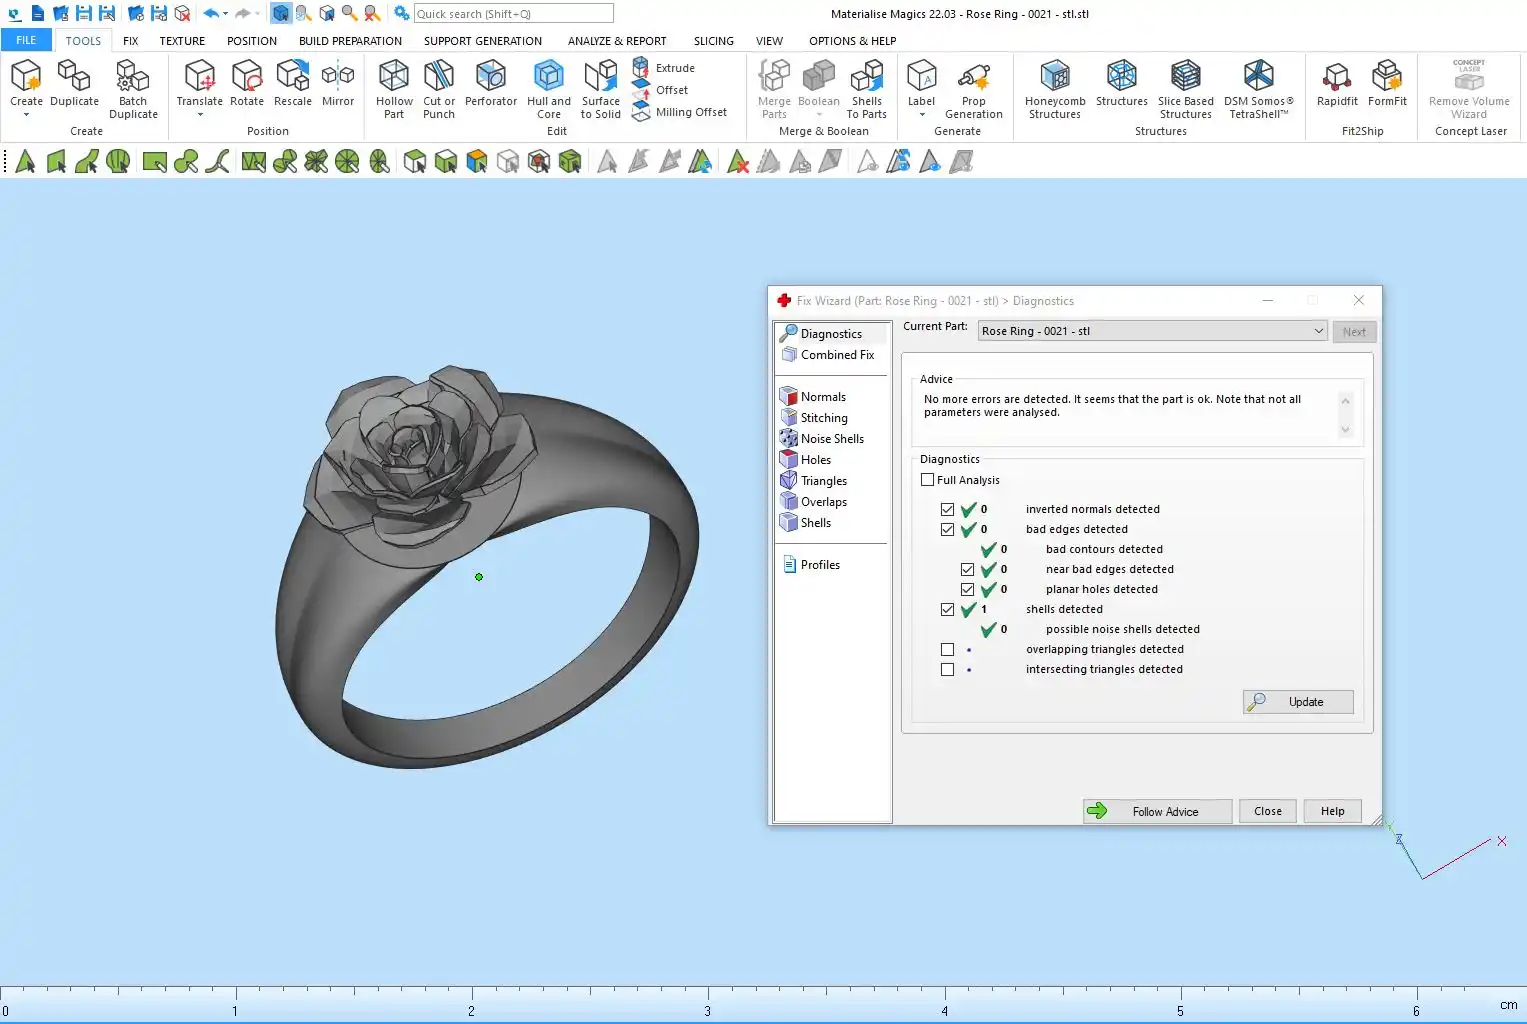1527x1024 pixels.
Task: Enable the Full Analysis checkbox
Action: pos(928,480)
